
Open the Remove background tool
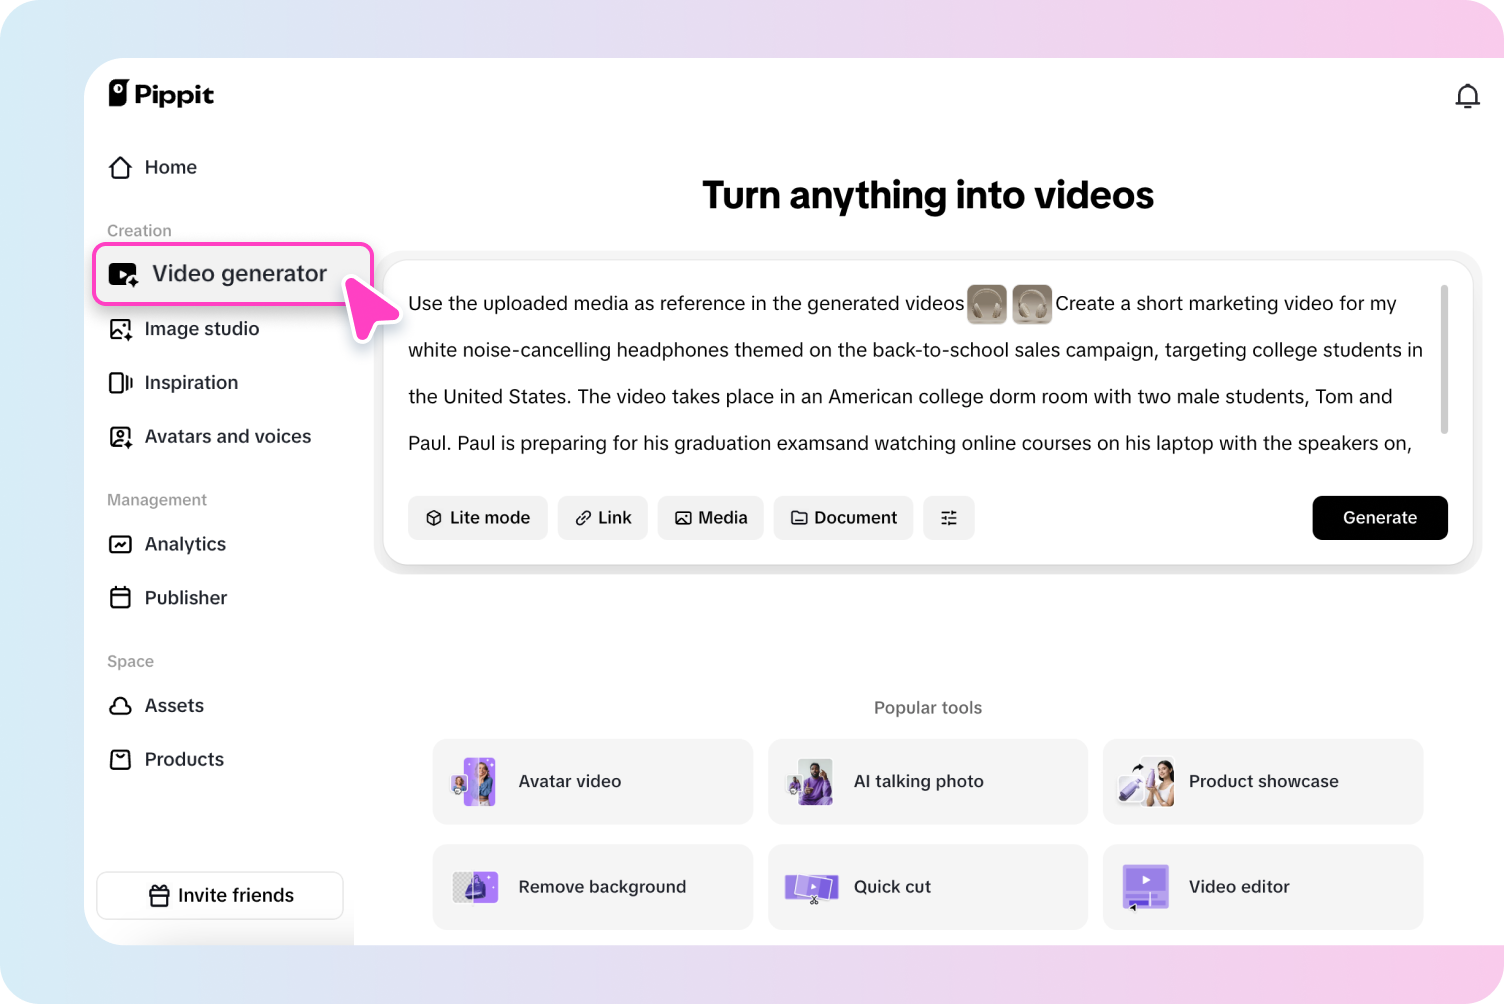(592, 886)
